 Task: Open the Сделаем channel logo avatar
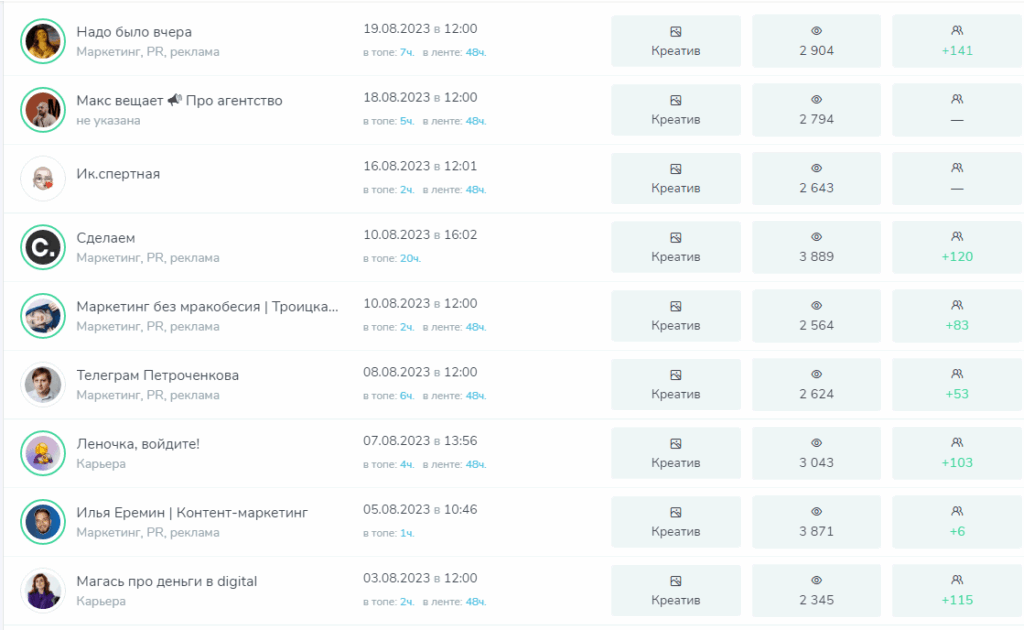coord(42,247)
